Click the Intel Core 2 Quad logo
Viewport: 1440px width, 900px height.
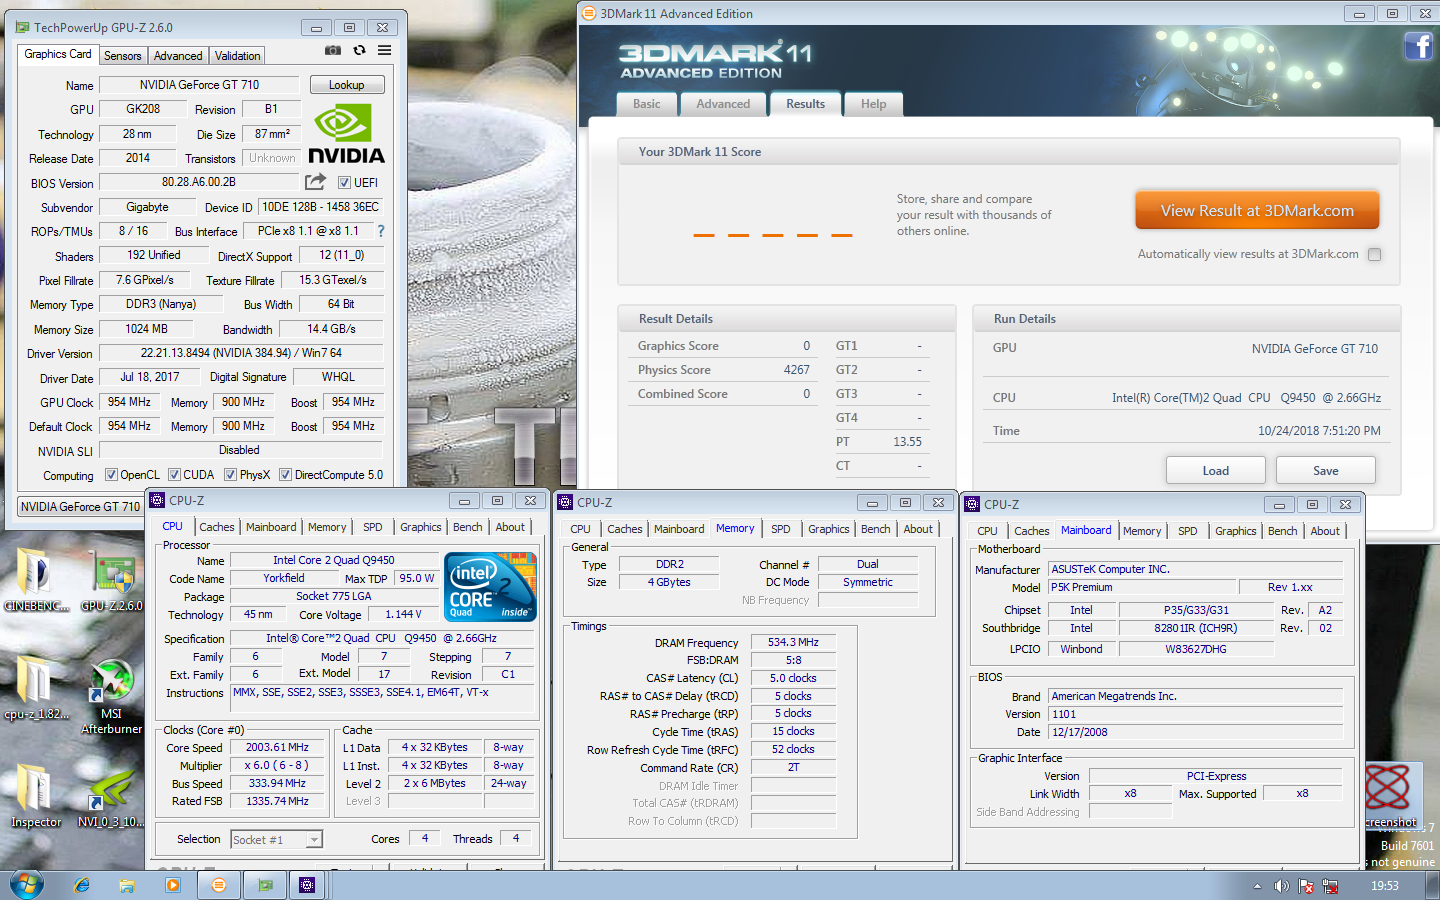[490, 586]
